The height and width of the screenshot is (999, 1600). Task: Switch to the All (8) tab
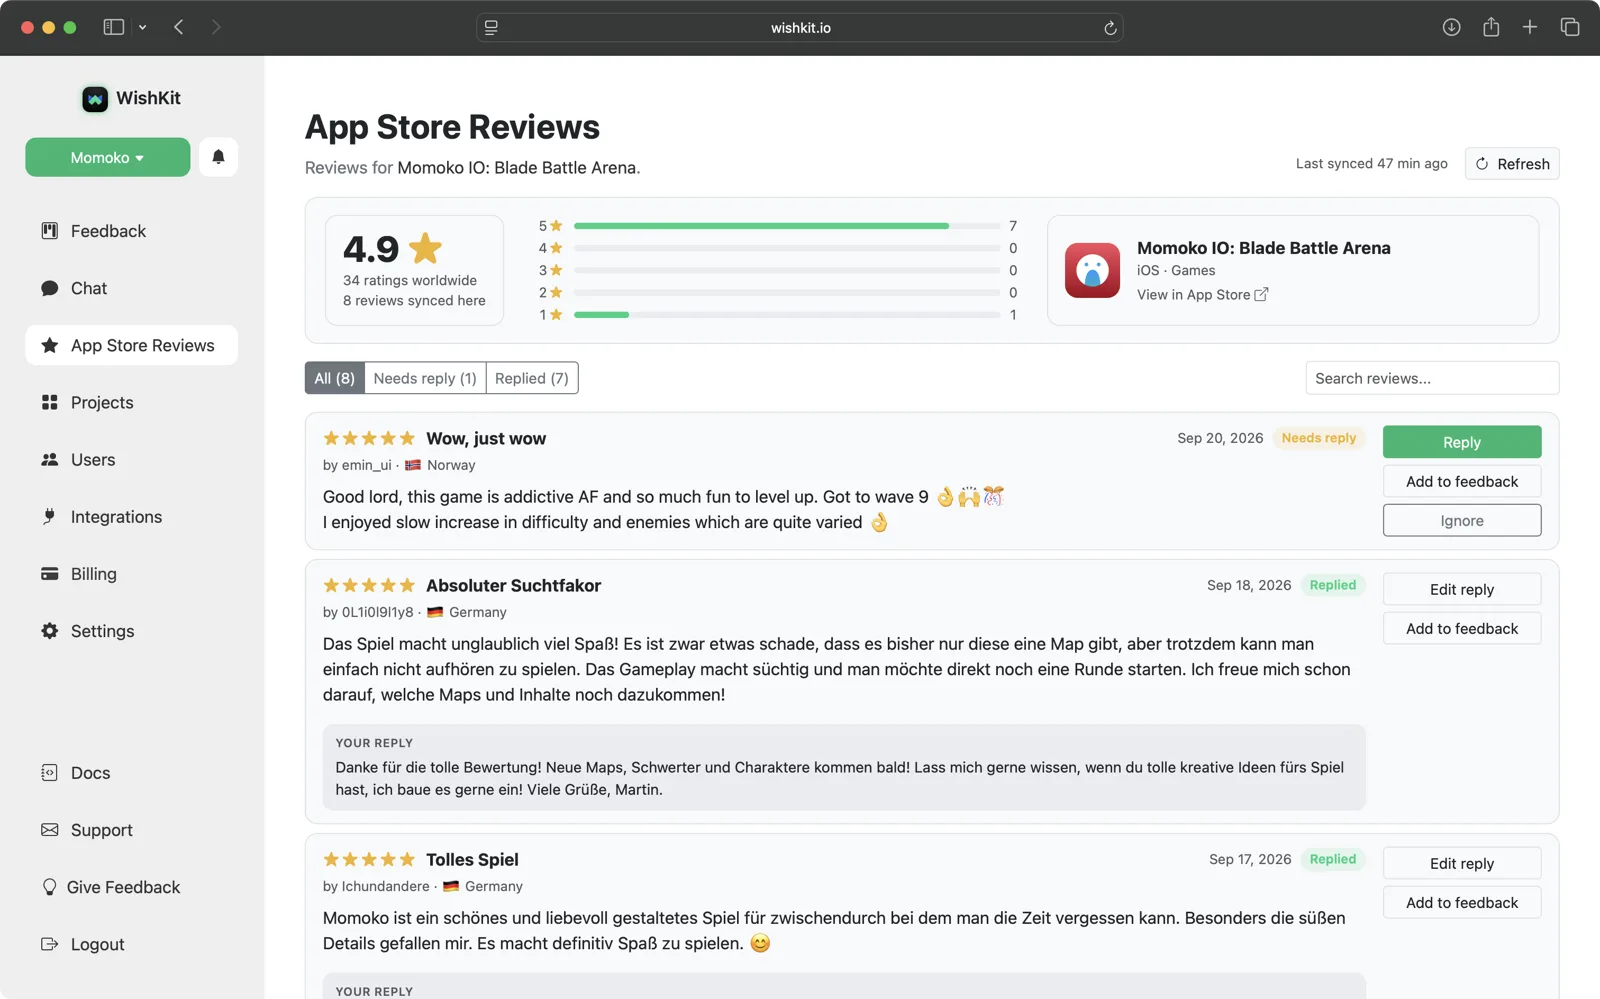tap(335, 378)
